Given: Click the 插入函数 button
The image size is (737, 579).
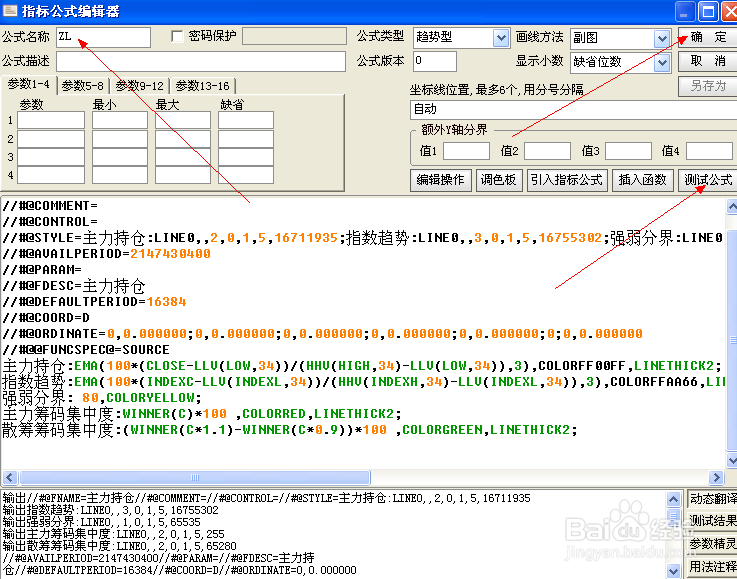Looking at the screenshot, I should [643, 180].
